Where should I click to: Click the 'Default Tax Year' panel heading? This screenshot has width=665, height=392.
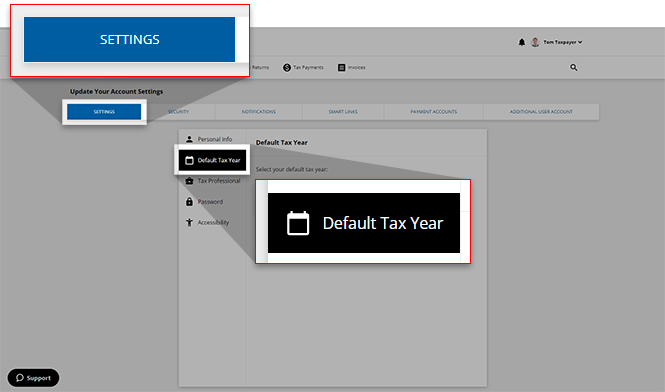[282, 143]
